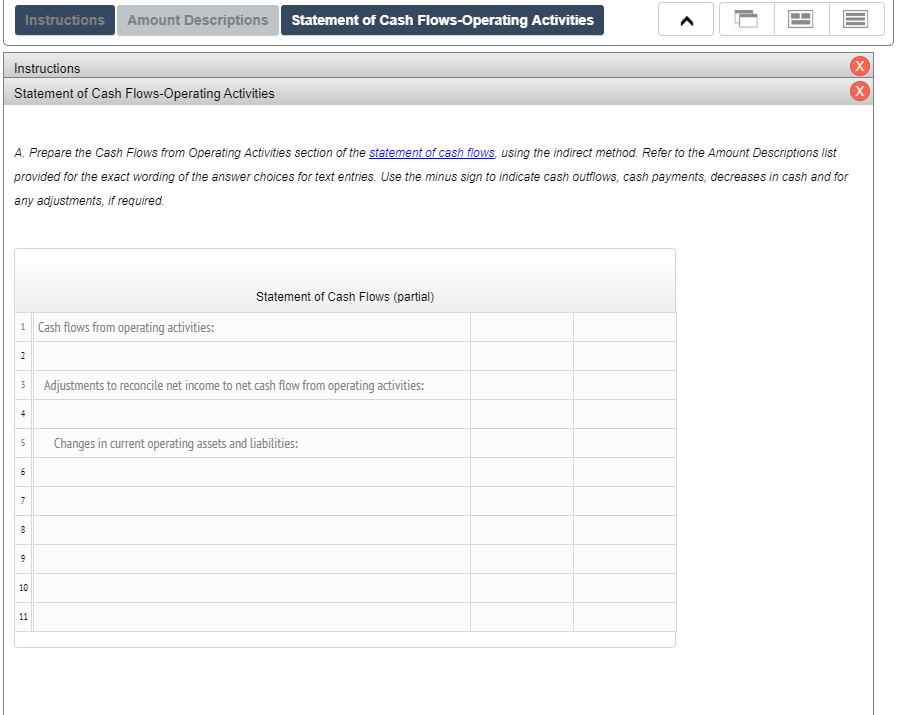Screen dimensions: 906x715
Task: Switch to cascade panel layout icon
Action: click(746, 19)
